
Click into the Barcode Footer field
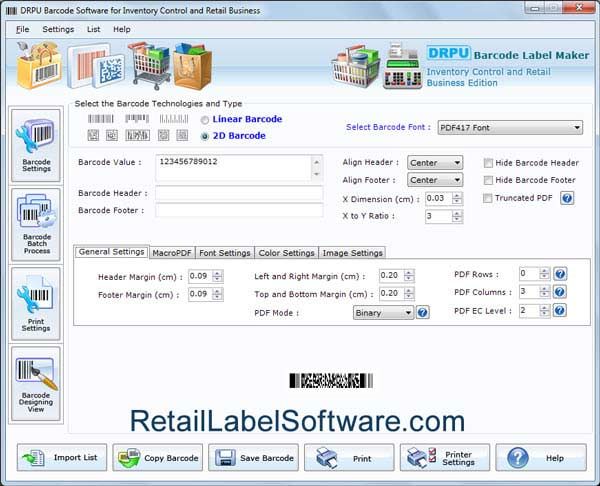[239, 210]
